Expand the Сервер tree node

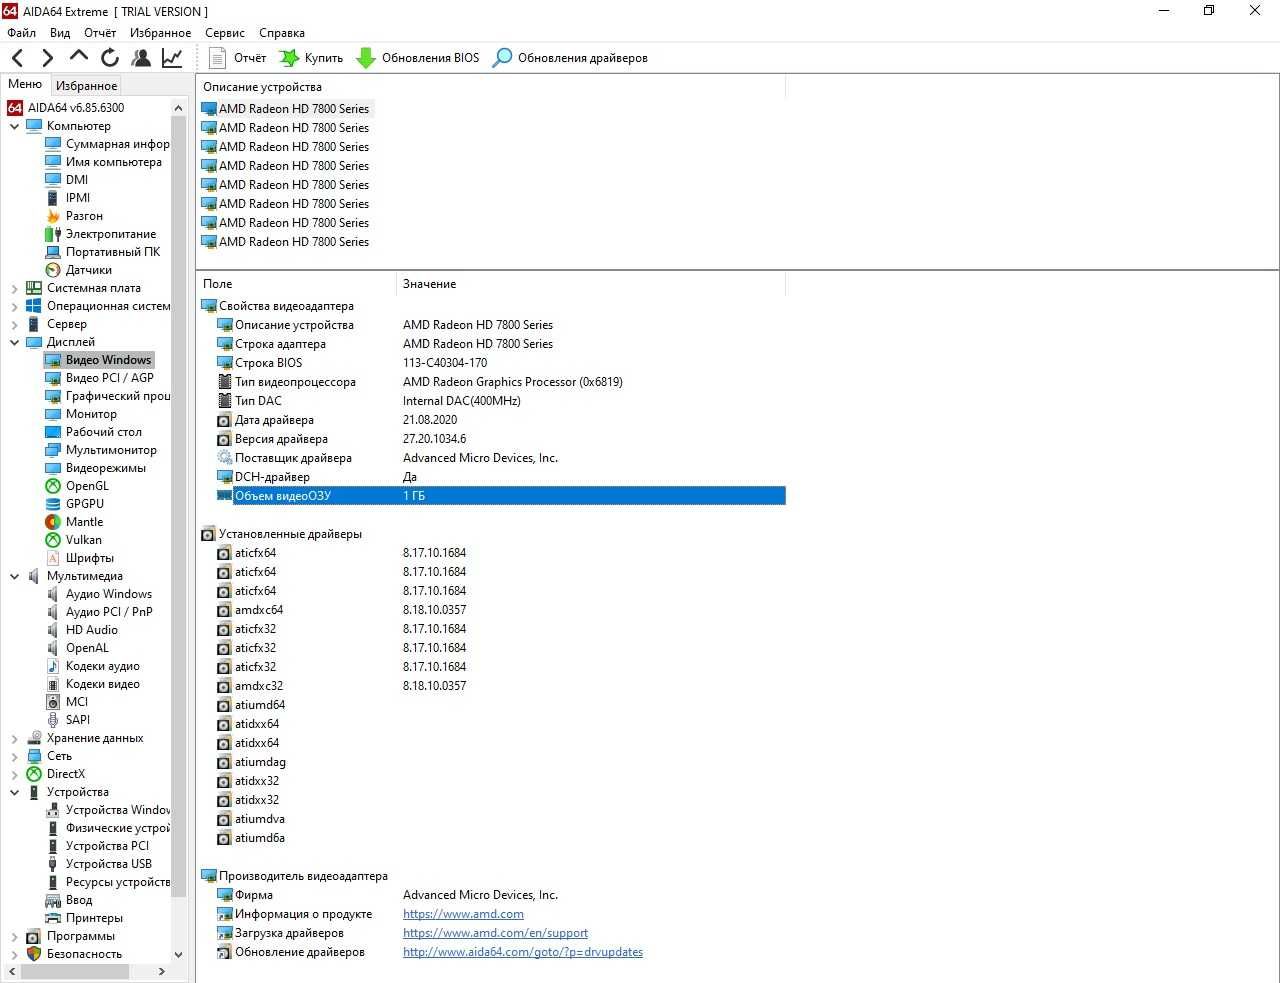pyautogui.click(x=15, y=324)
